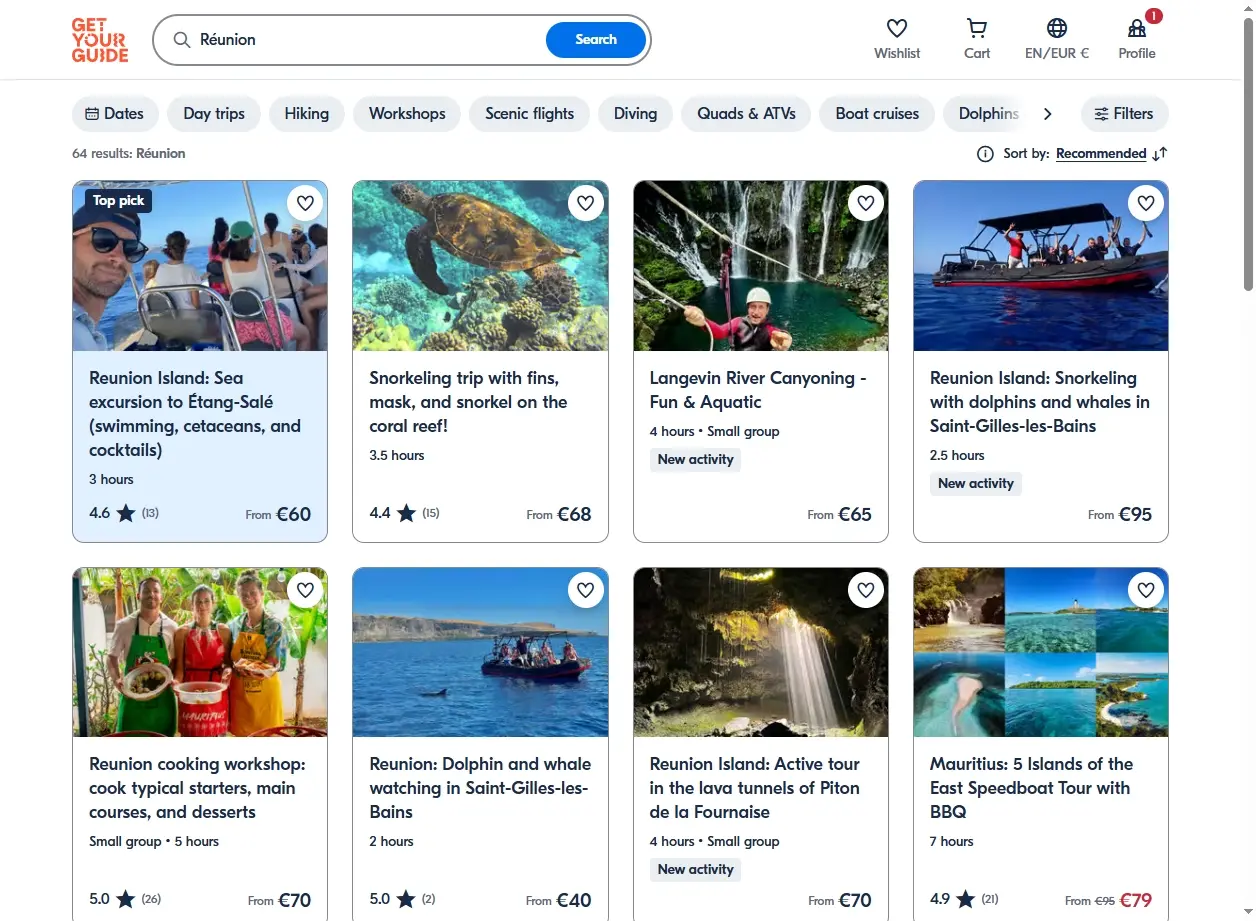Wishlist the Snorkeling with dolphins and whales card
The image size is (1256, 921).
pos(1146,203)
